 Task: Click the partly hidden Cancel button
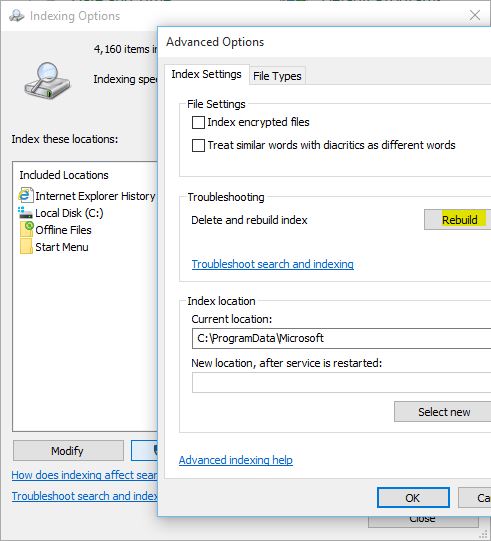(475, 498)
